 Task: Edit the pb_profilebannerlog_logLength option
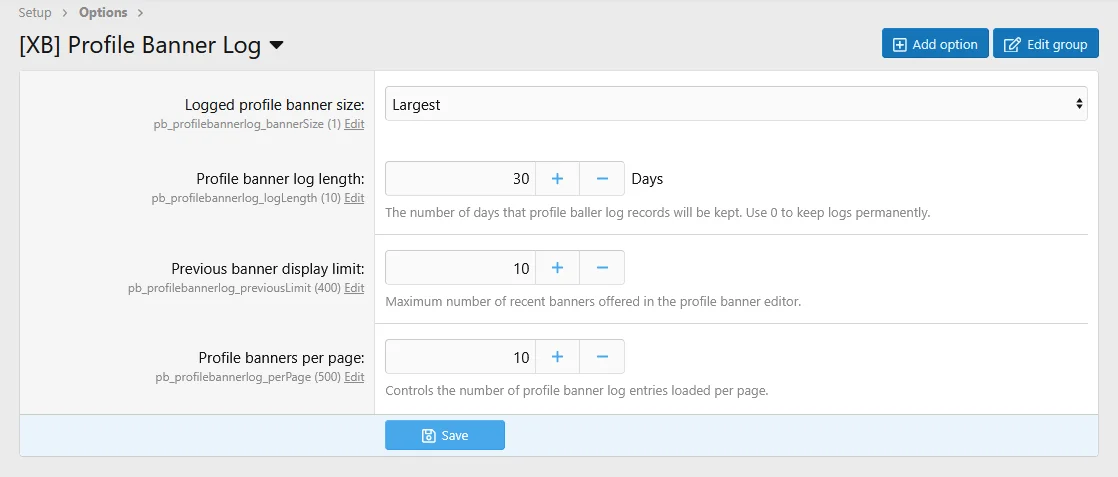(354, 198)
